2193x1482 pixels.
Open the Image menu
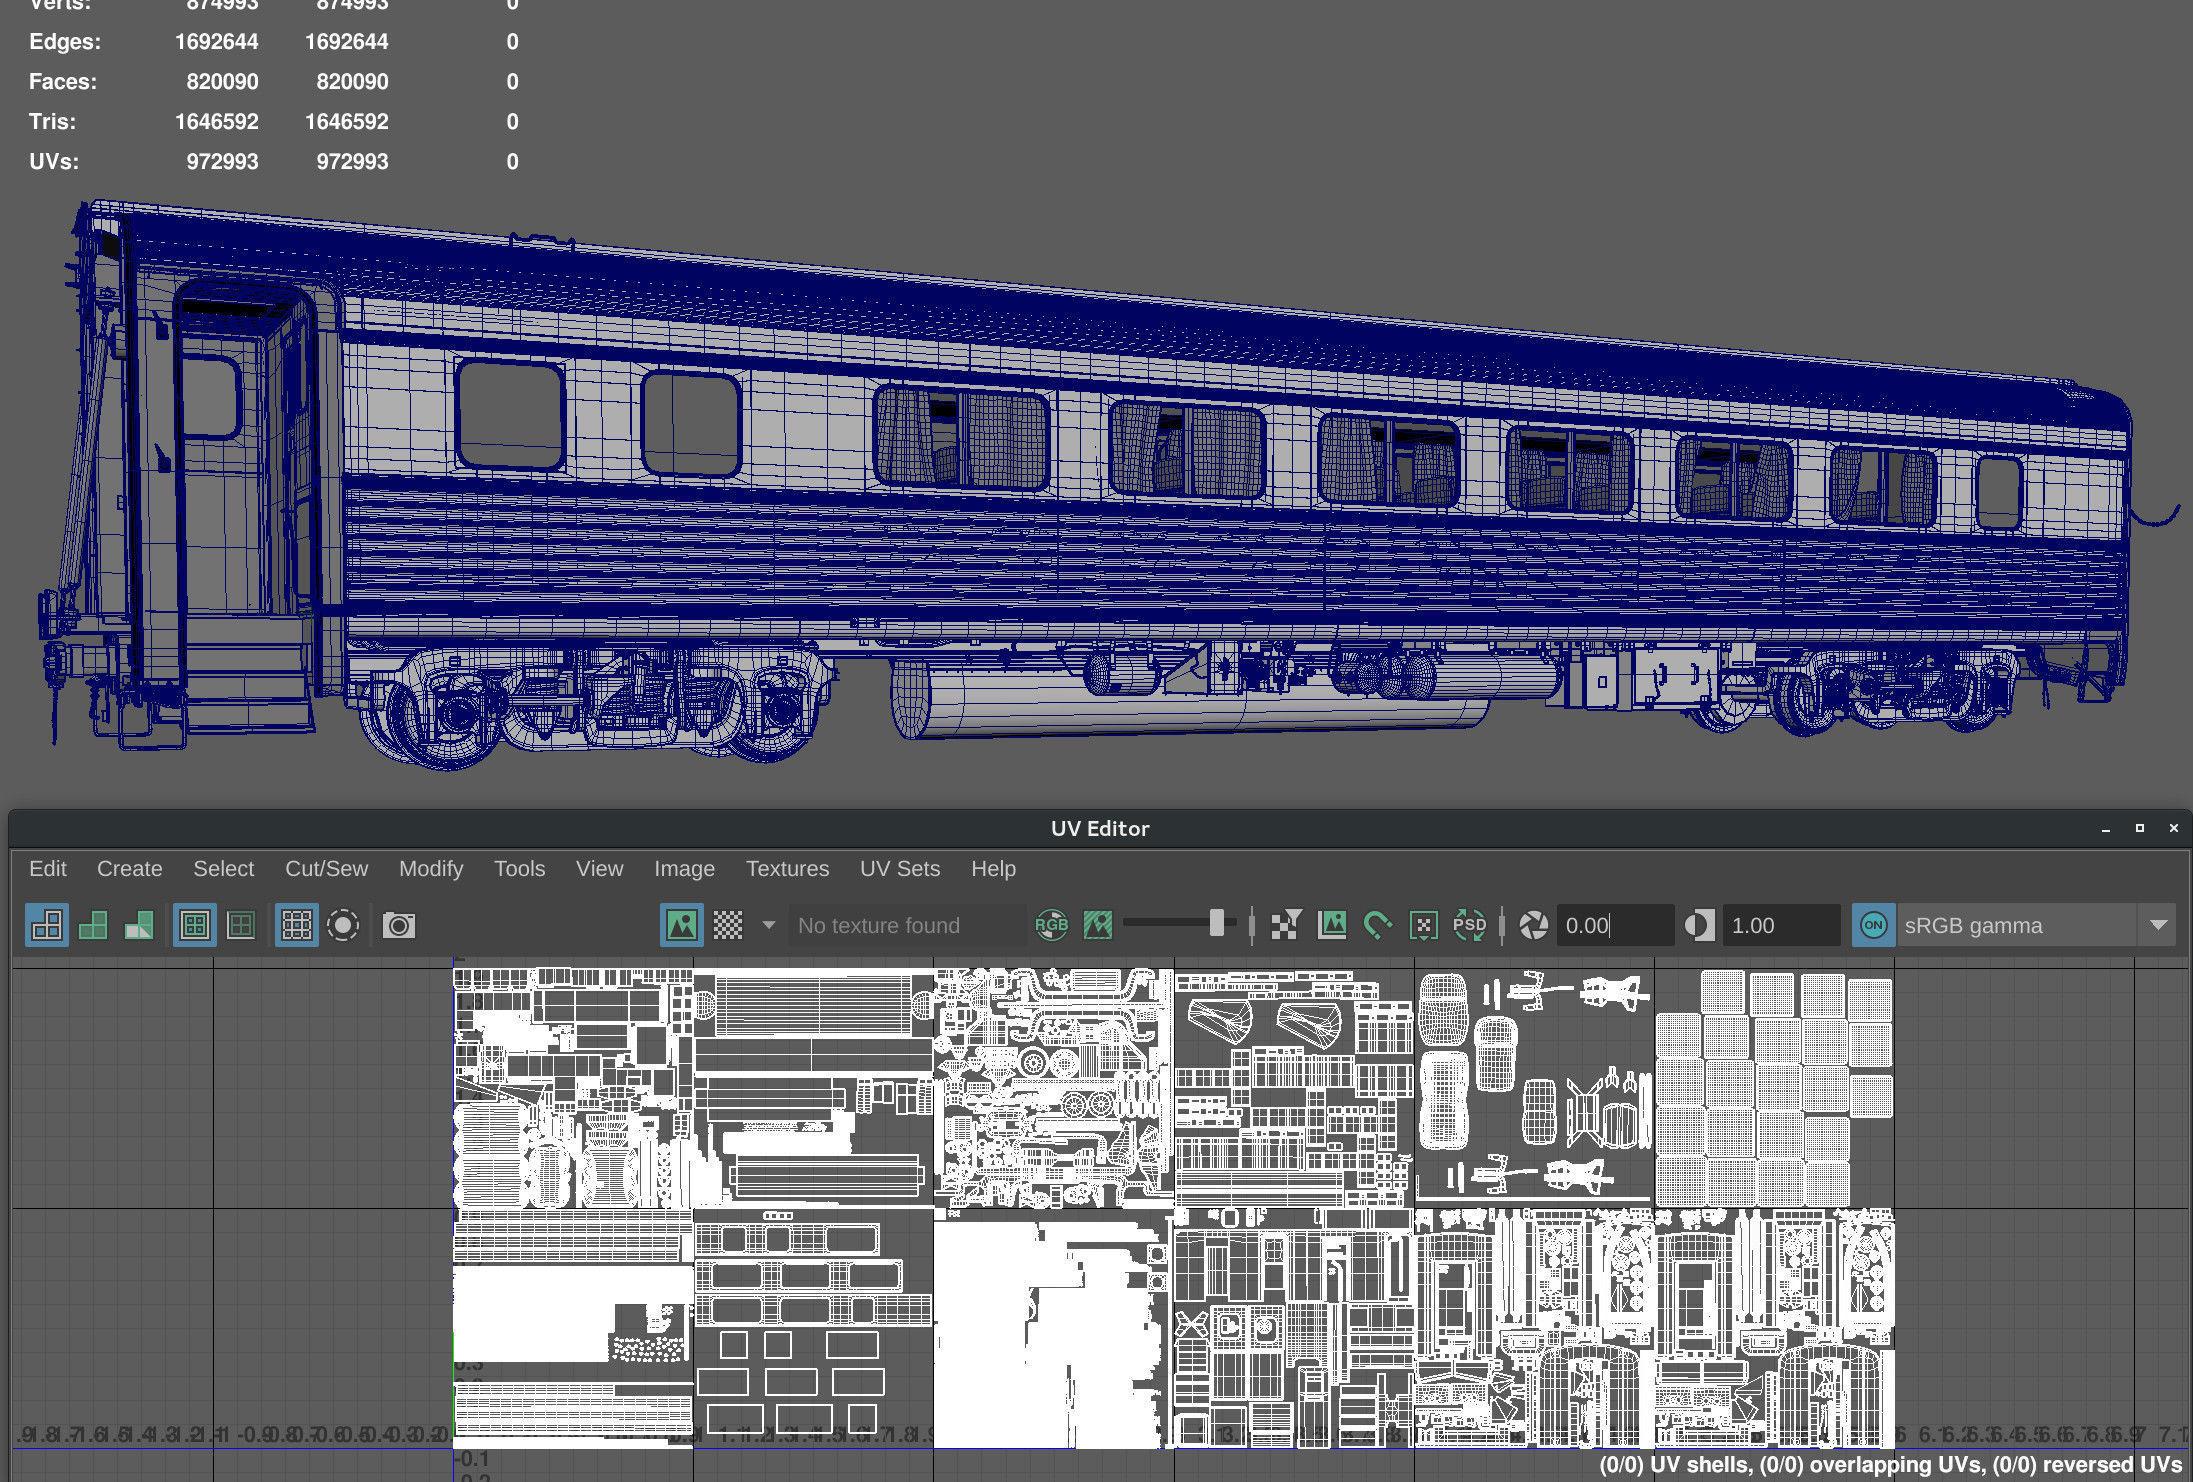click(684, 868)
